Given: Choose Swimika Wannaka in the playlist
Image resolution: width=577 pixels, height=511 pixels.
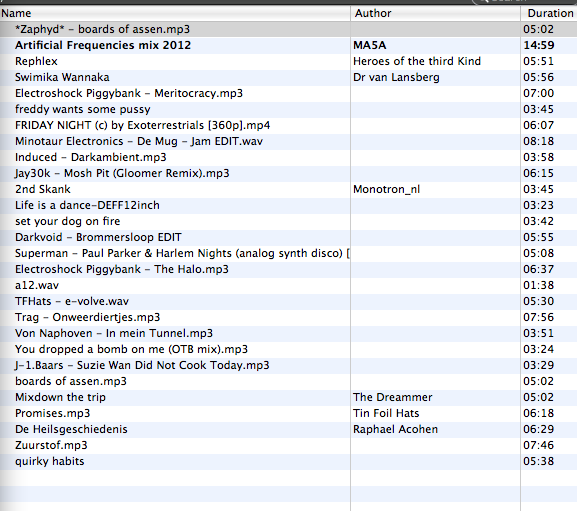Looking at the screenshot, I should click(288, 77).
